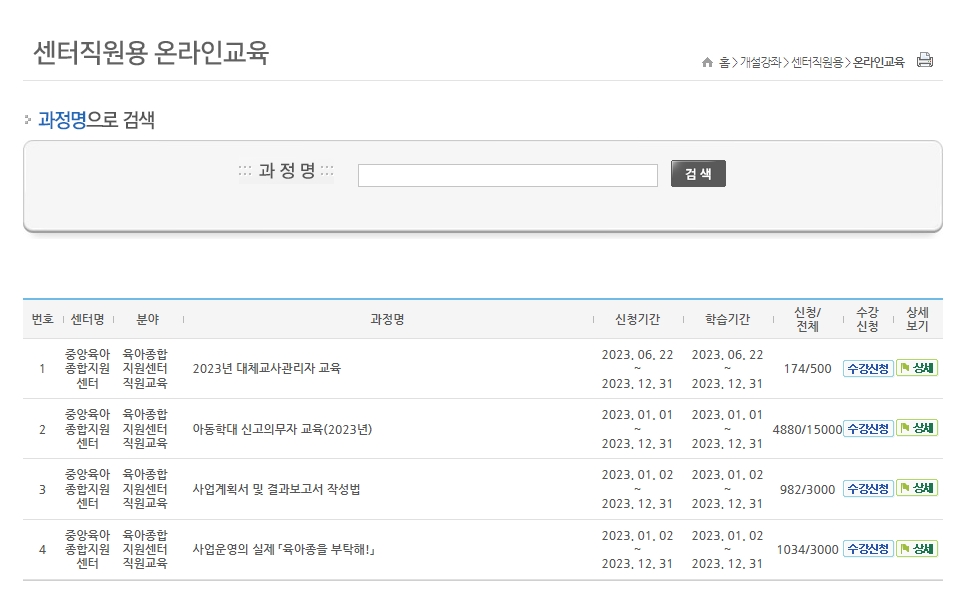Open 상세 details for 아동학대 신고의무자 교육

pos(915,428)
